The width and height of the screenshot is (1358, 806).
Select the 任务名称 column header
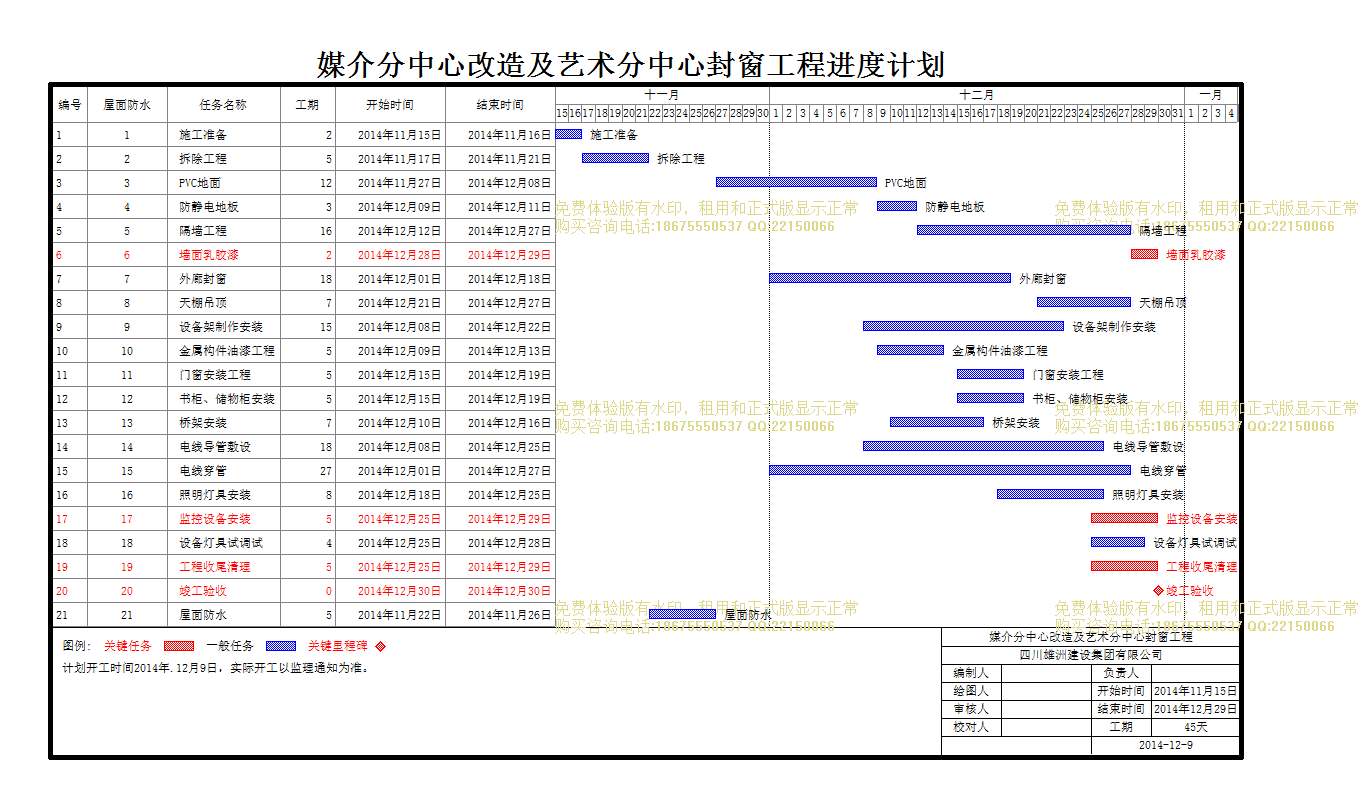[x=224, y=104]
